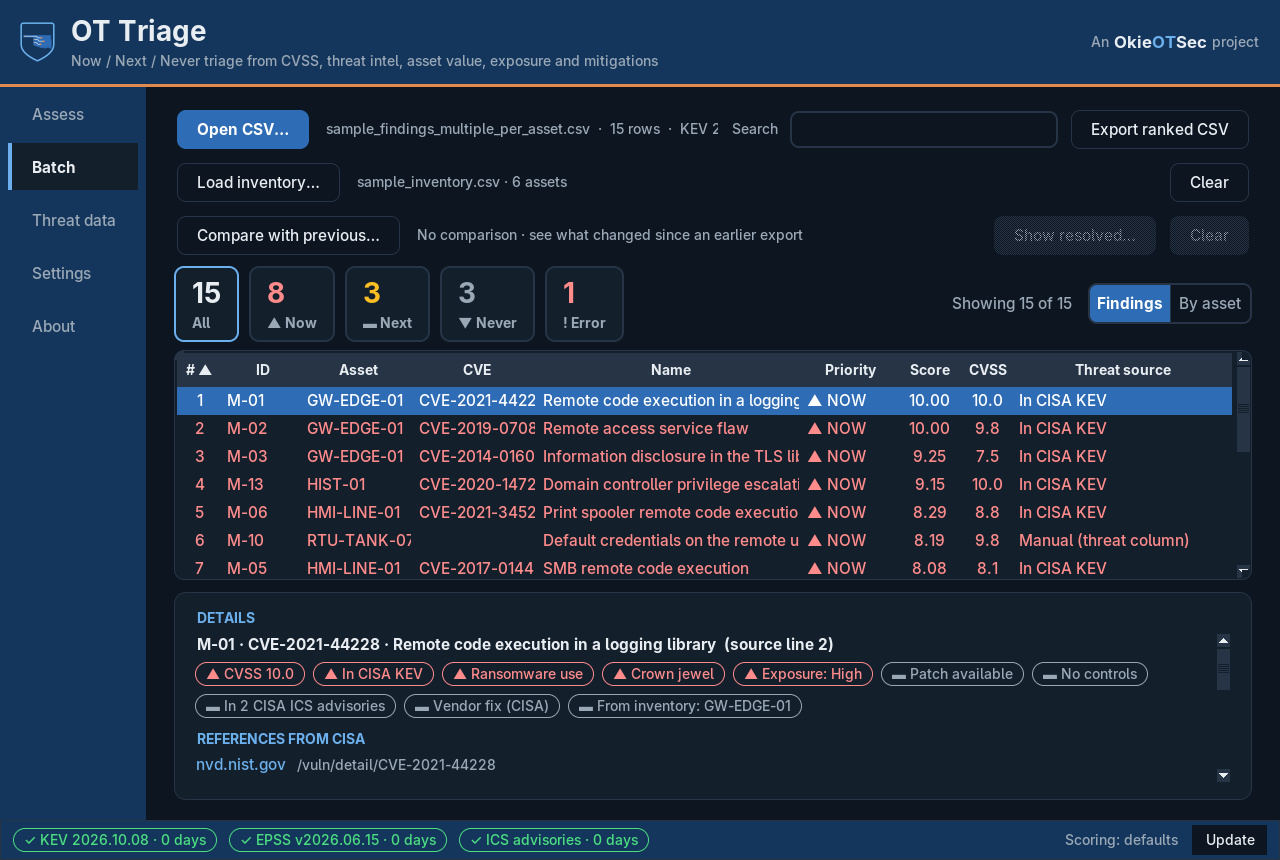Sort by the Threat source column header
The image size is (1280, 860).
[1123, 370]
